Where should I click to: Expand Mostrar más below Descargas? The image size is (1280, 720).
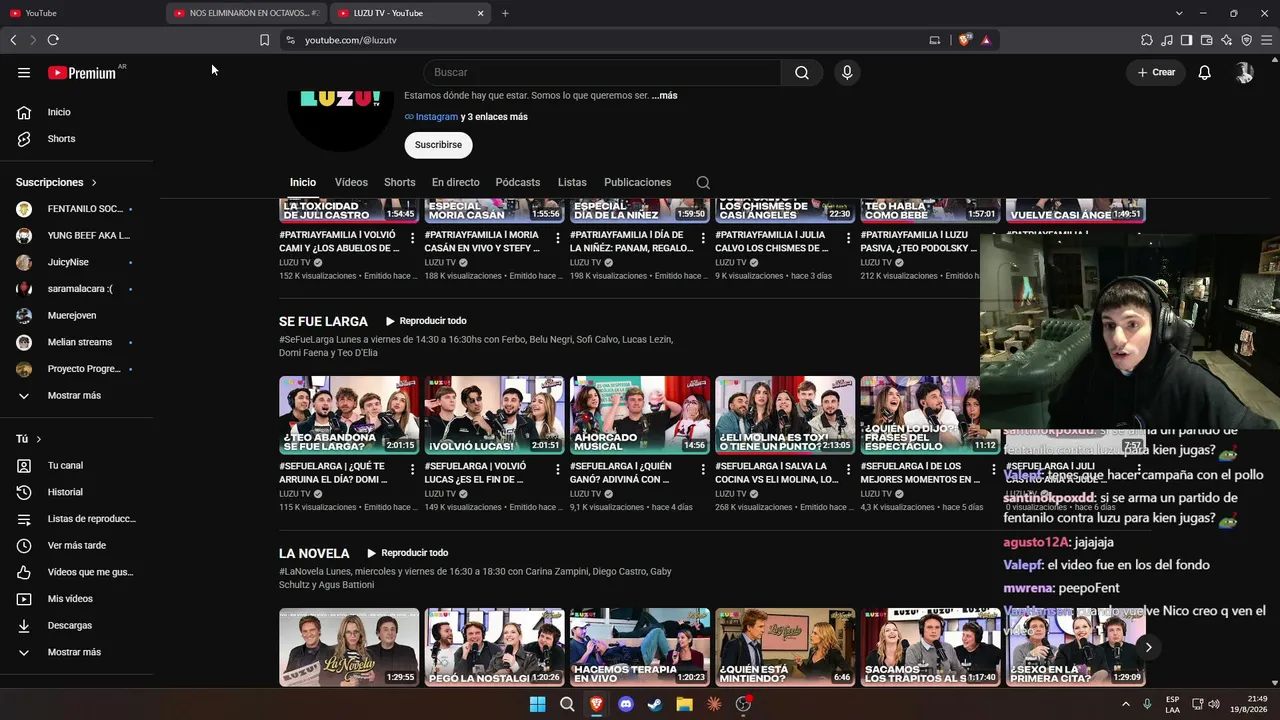pos(76,652)
